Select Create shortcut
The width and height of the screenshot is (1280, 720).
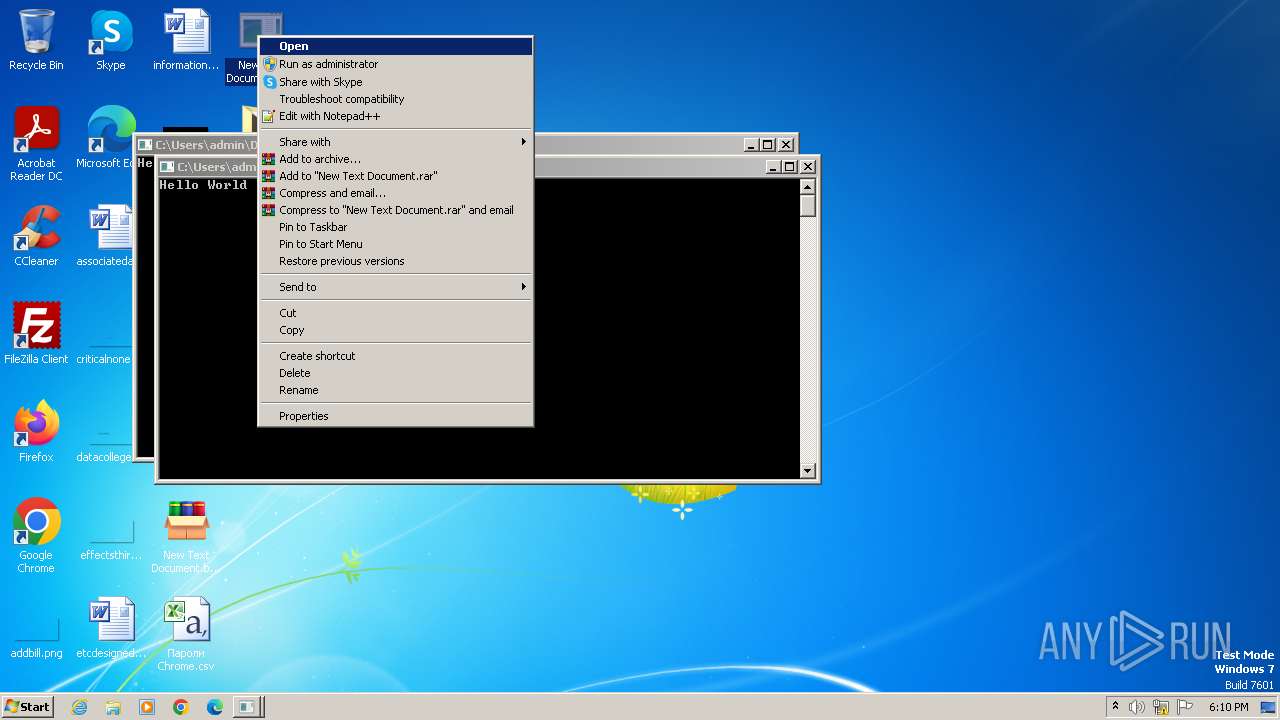tap(395, 356)
